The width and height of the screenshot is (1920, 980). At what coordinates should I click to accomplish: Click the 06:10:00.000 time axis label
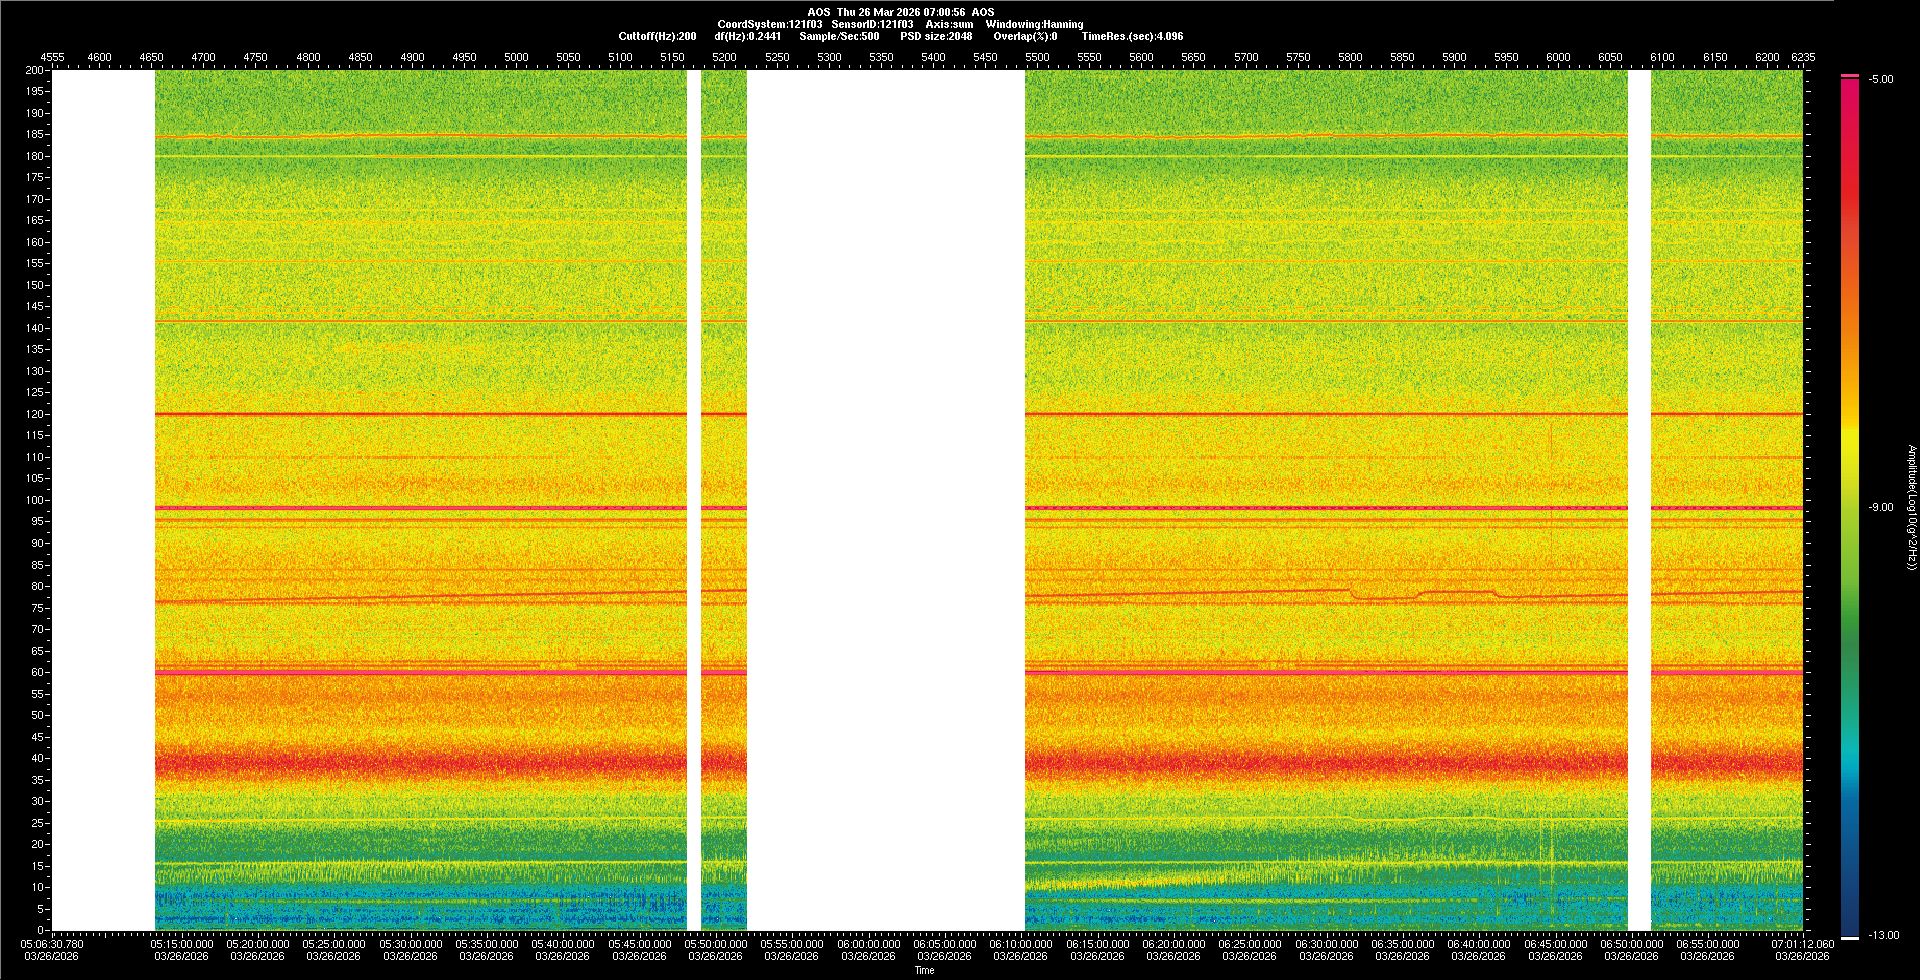pos(1021,943)
